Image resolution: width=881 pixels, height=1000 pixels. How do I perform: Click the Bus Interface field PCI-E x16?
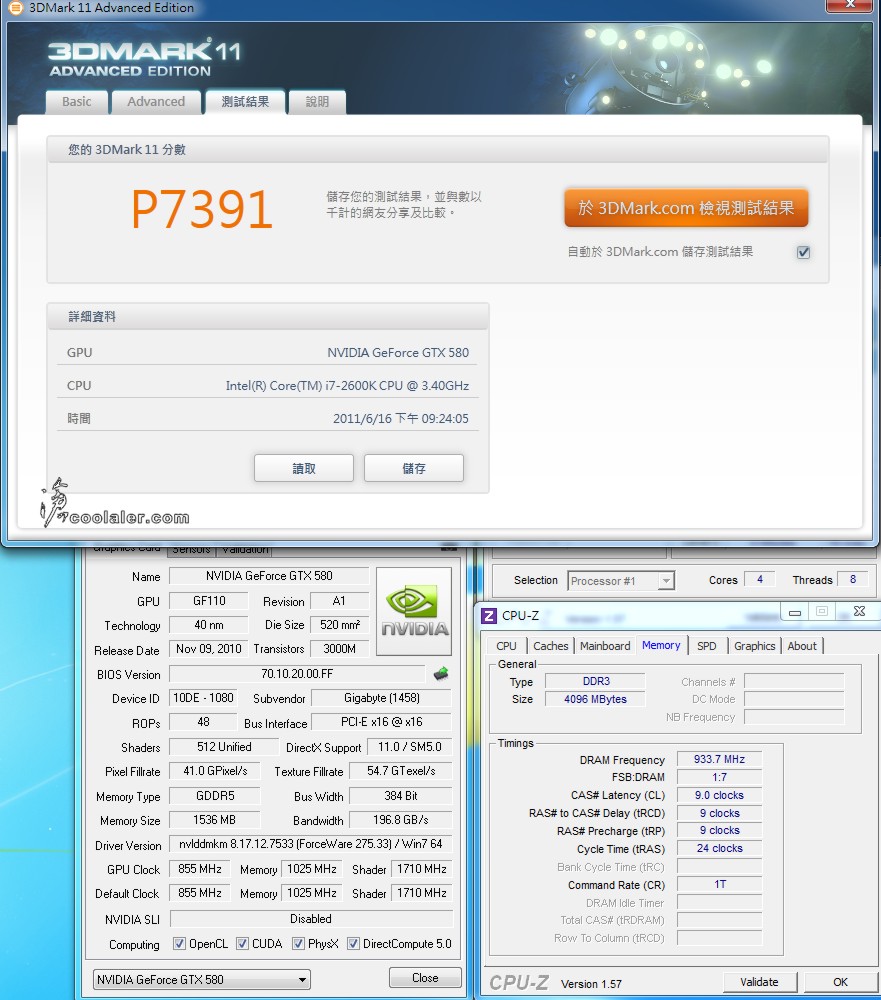[381, 723]
